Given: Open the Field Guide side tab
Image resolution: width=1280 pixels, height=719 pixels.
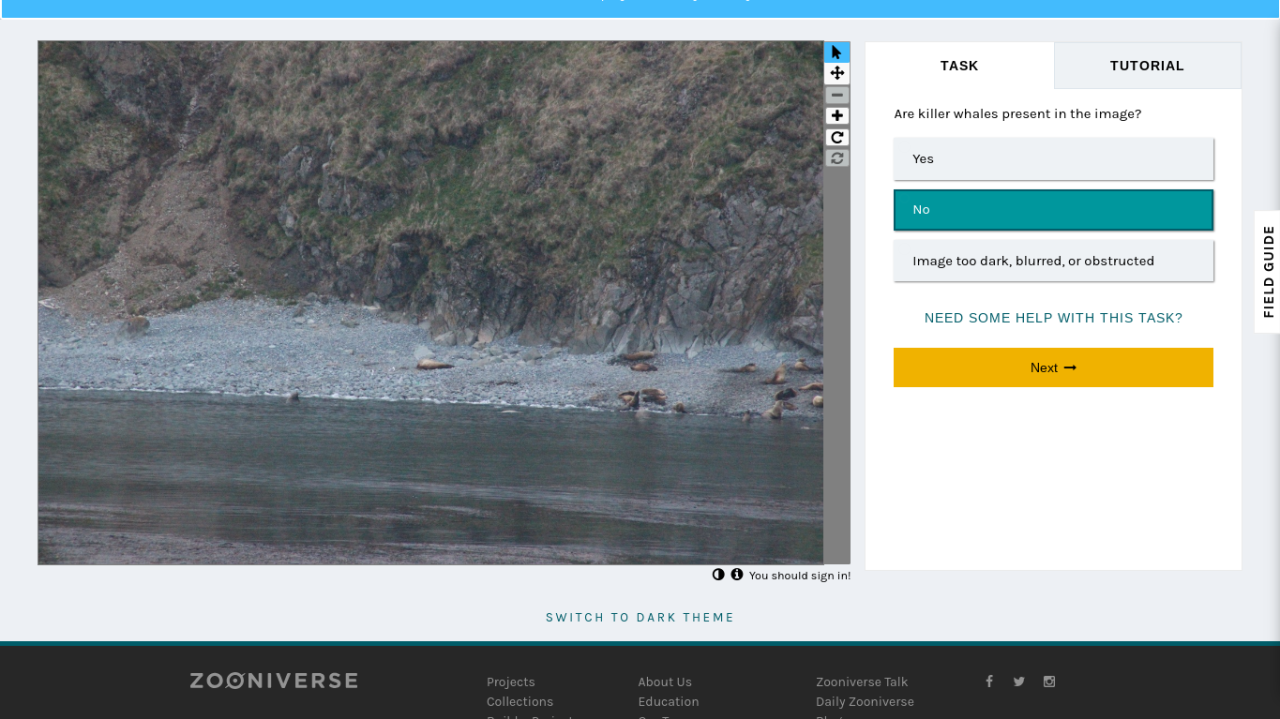Looking at the screenshot, I should pyautogui.click(x=1268, y=272).
